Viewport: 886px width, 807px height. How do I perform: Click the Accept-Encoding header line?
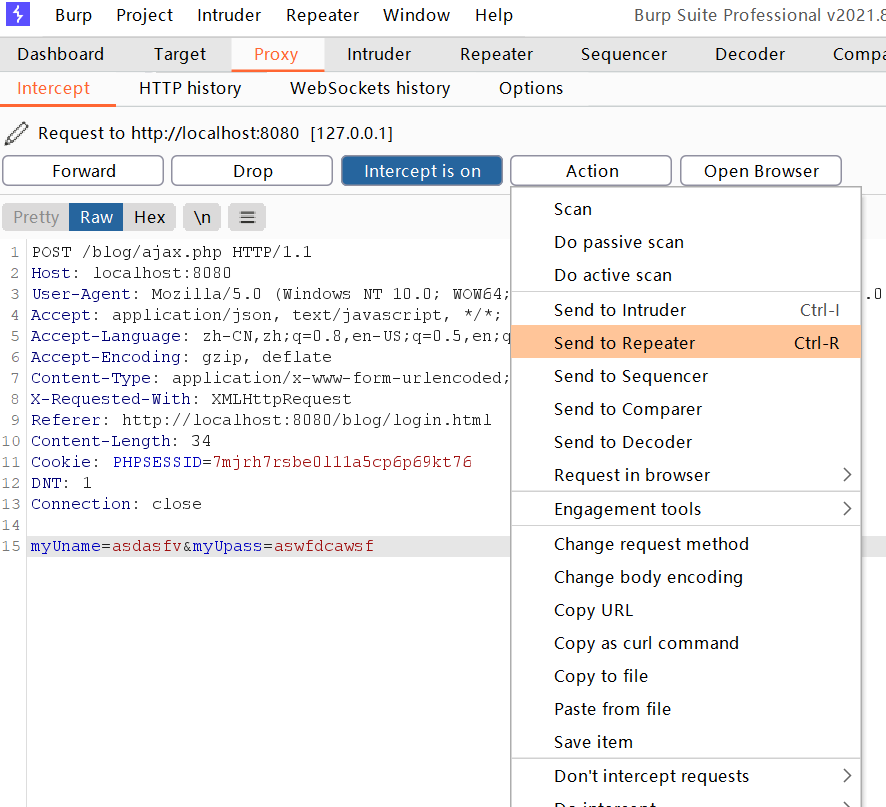pos(181,357)
